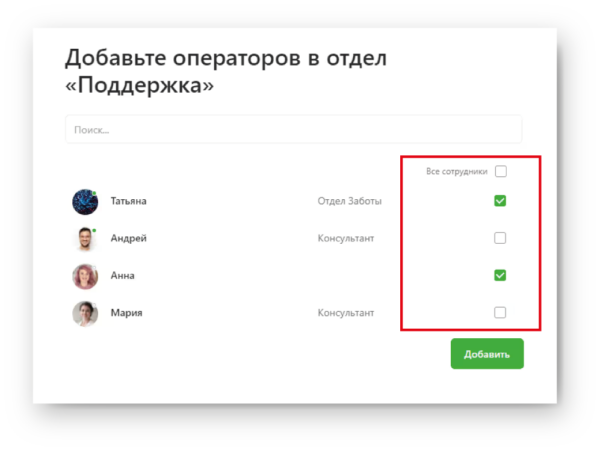Click Мария's avatar photo
The image size is (600, 452).
click(x=85, y=313)
